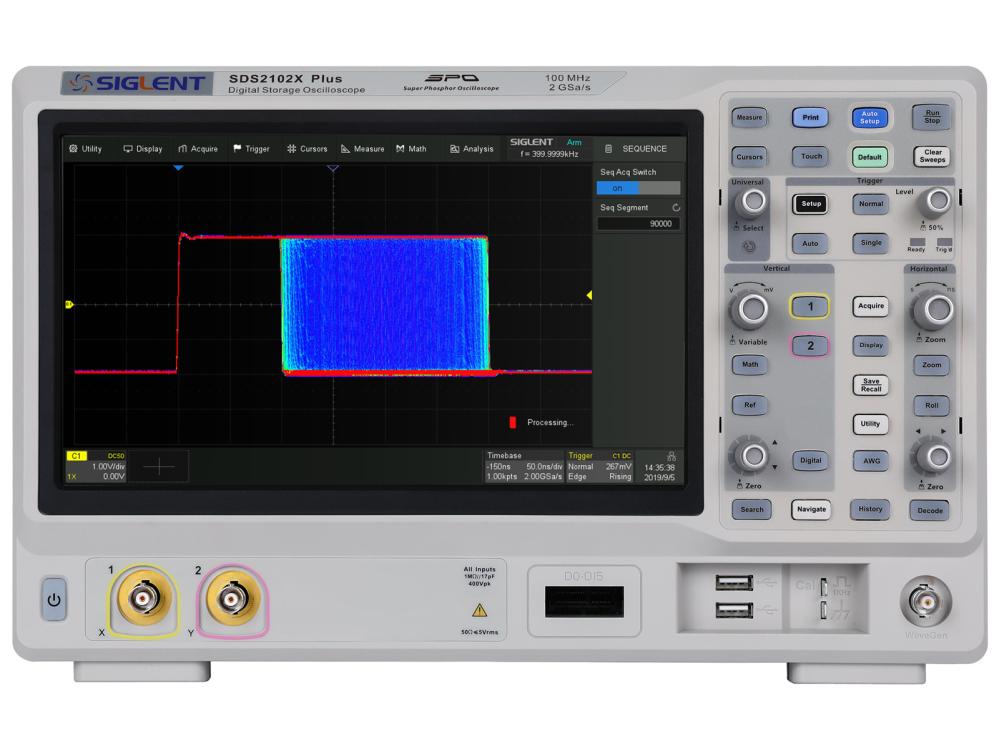Viewport: 999px width, 749px height.
Task: Click the refresh icon beside Seq Segment
Action: (677, 207)
